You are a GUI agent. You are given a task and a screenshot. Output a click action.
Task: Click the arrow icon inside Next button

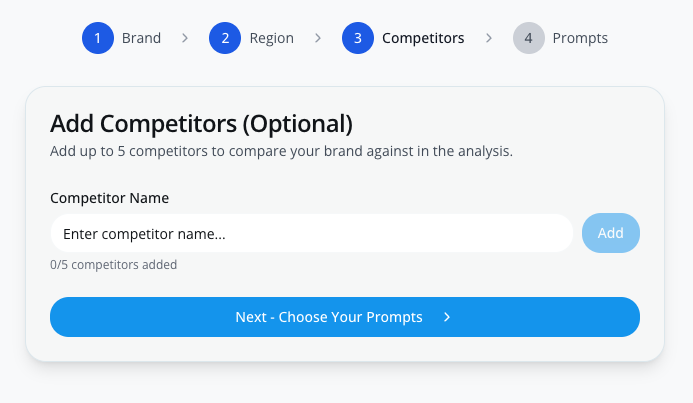(447, 317)
